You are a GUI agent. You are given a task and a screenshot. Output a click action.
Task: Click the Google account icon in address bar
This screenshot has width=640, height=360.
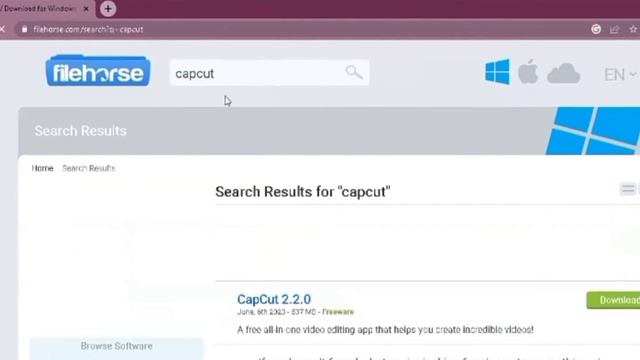[x=596, y=29]
